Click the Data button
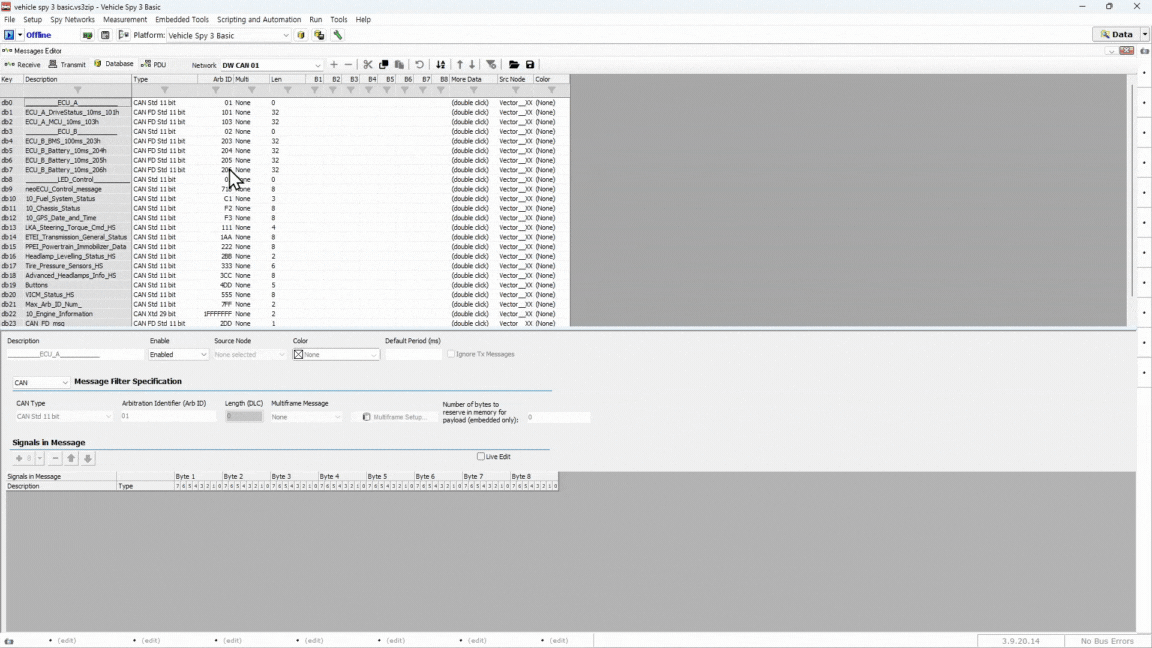 click(1116, 34)
